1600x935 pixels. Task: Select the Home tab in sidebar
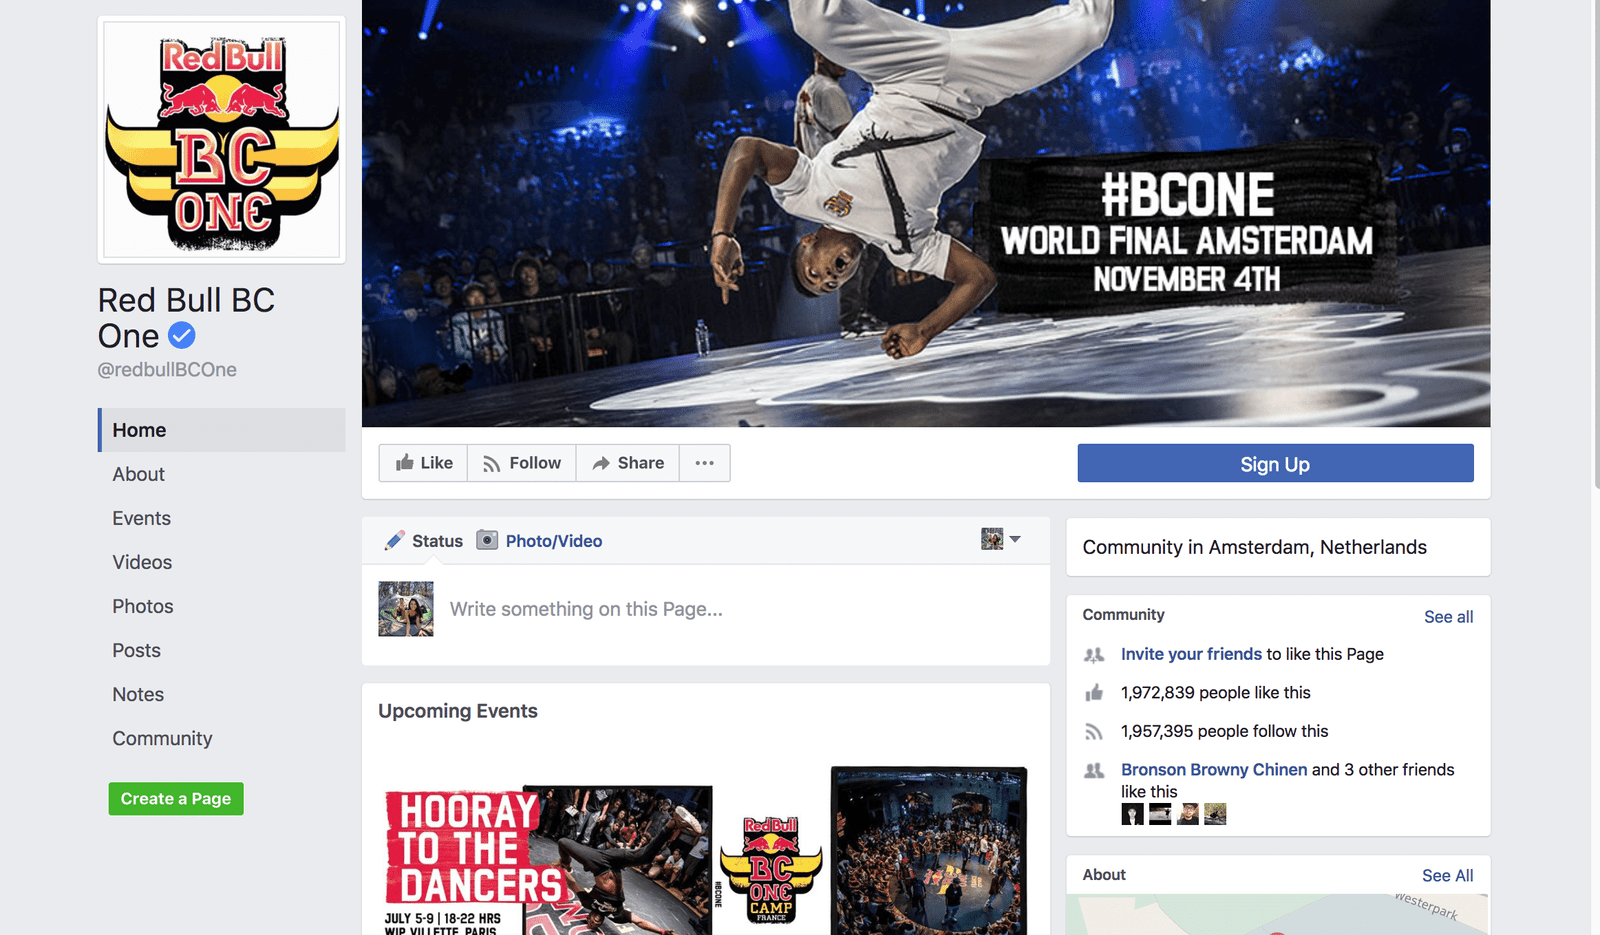point(222,430)
